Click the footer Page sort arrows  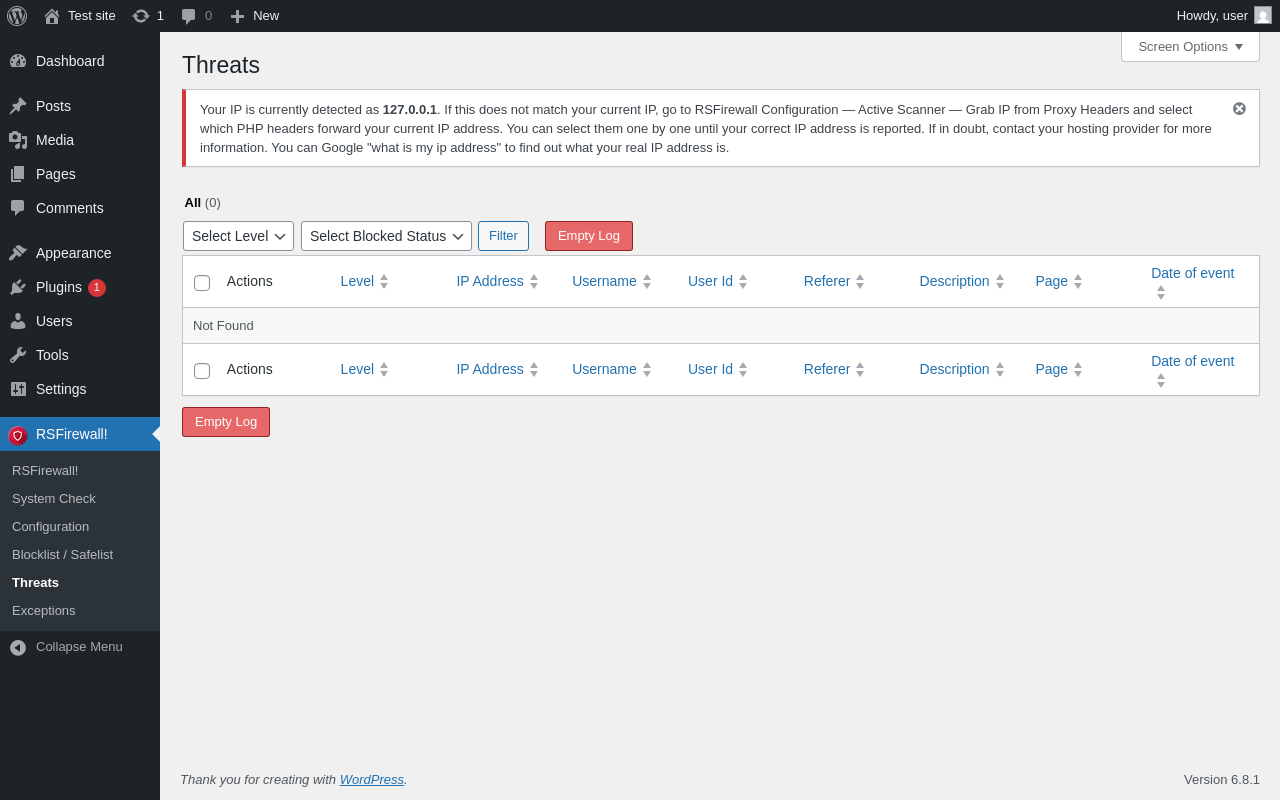point(1078,370)
